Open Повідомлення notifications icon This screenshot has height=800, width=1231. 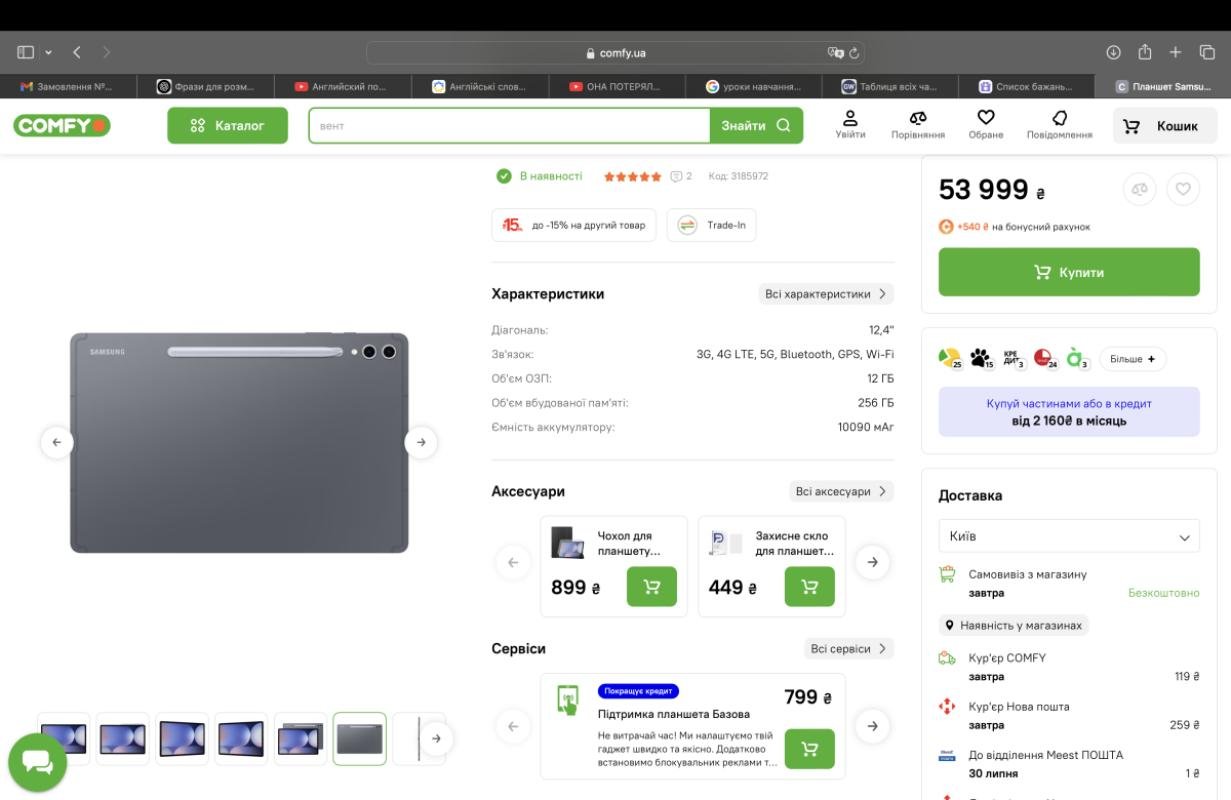click(1059, 125)
